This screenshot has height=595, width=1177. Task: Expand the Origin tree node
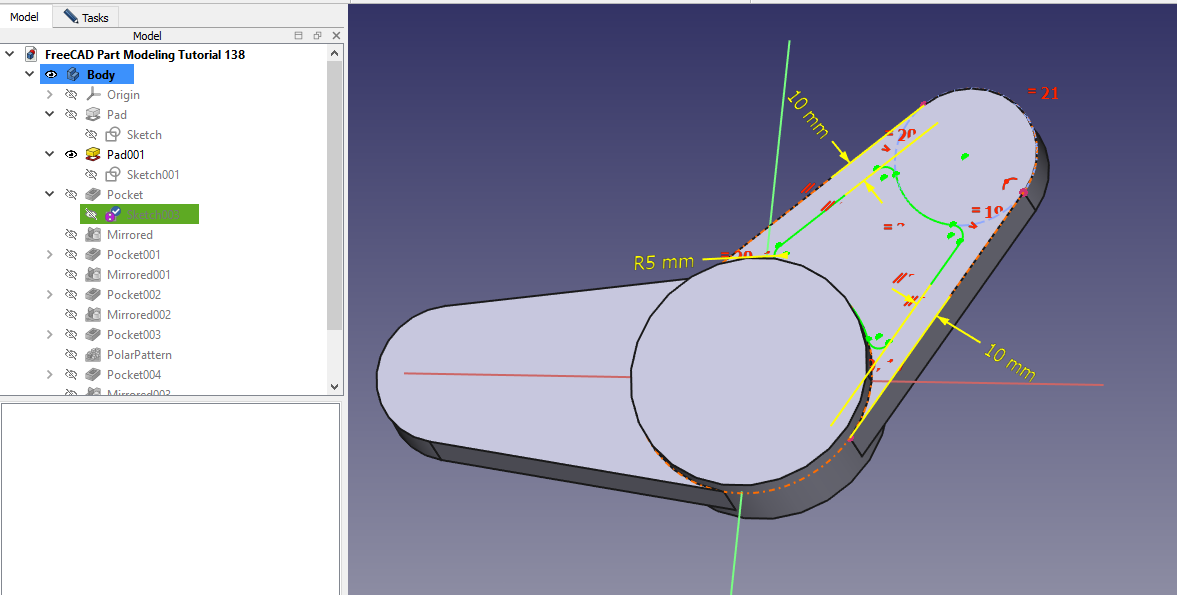[x=50, y=95]
